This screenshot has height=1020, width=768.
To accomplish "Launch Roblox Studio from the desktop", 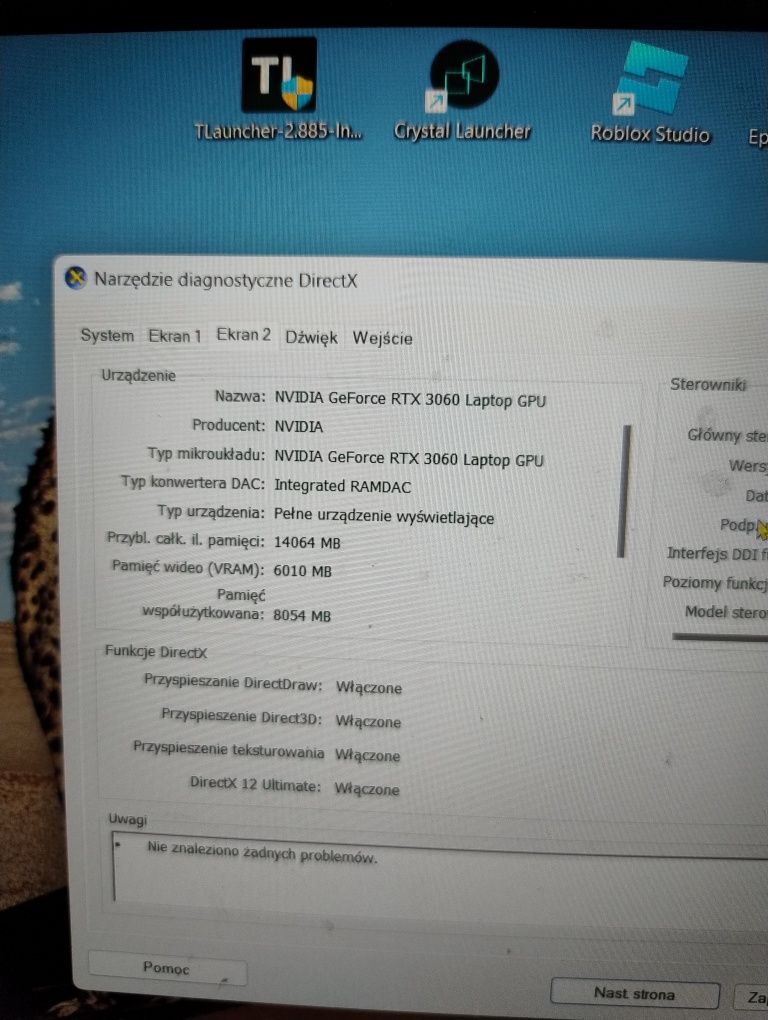I will [650, 91].
